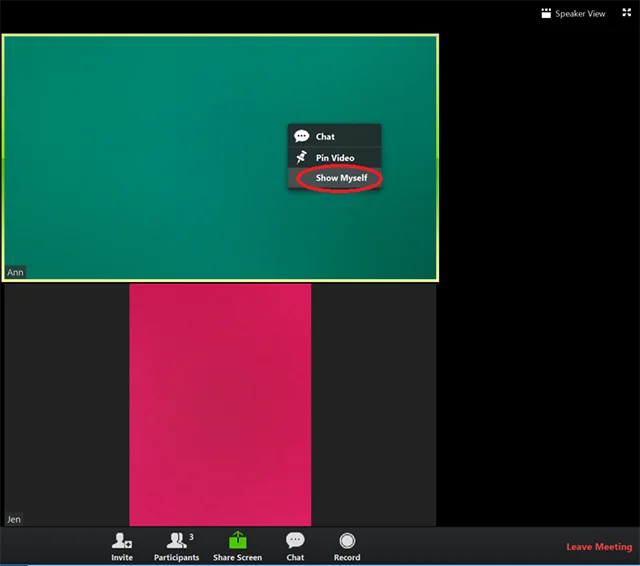Click the fullscreen arrows icon
This screenshot has height=566, width=640.
[627, 13]
